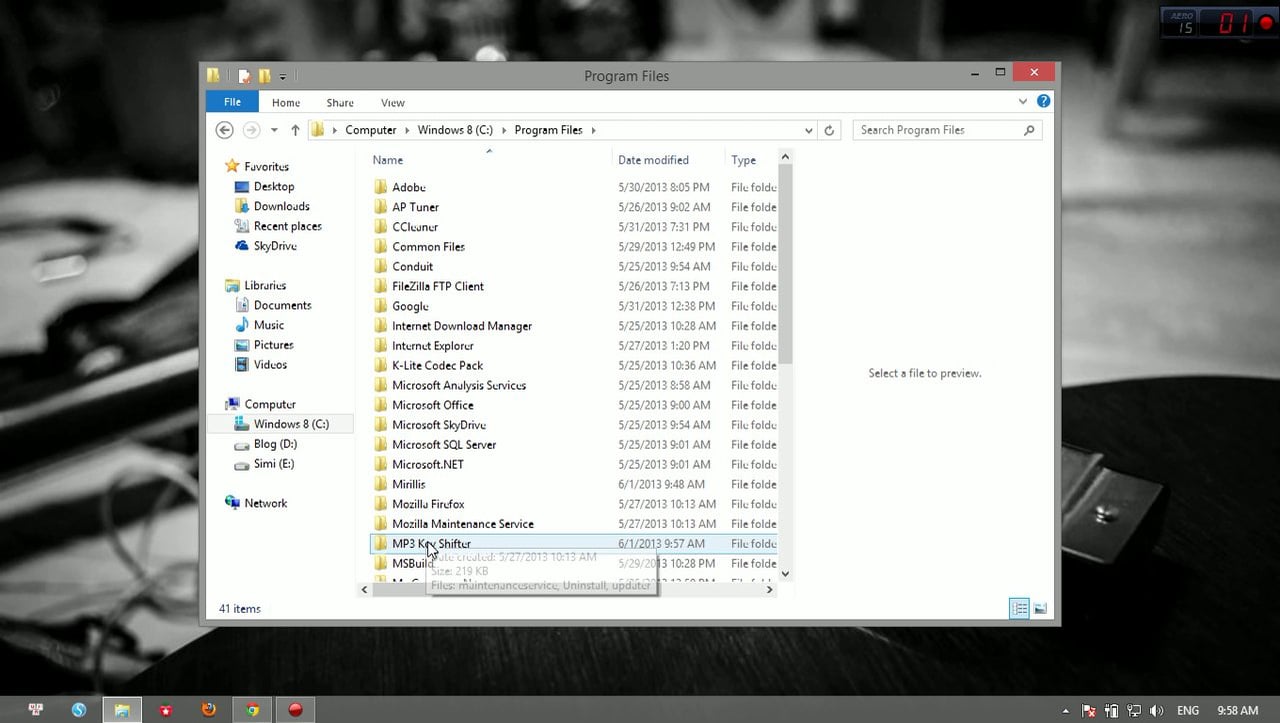The height and width of the screenshot is (723, 1280).
Task: Open Recent places in the navigation pane
Action: (x=287, y=226)
